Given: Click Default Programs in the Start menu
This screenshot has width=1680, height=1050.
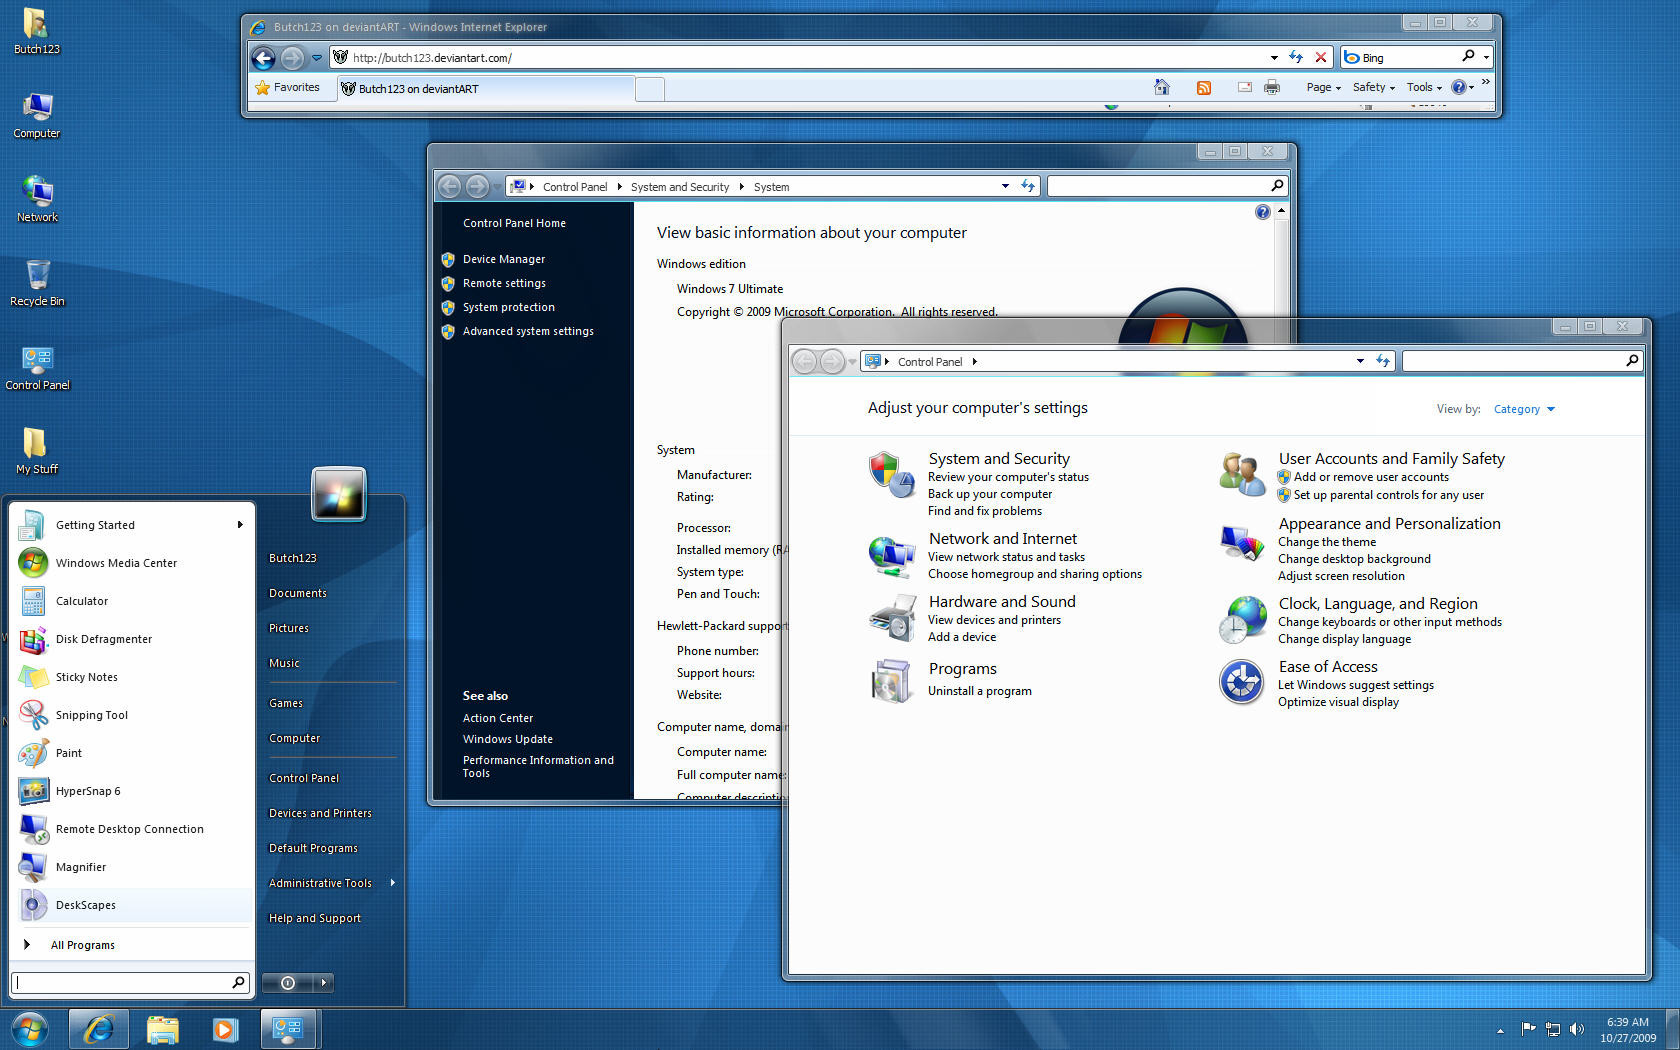Looking at the screenshot, I should (x=313, y=848).
